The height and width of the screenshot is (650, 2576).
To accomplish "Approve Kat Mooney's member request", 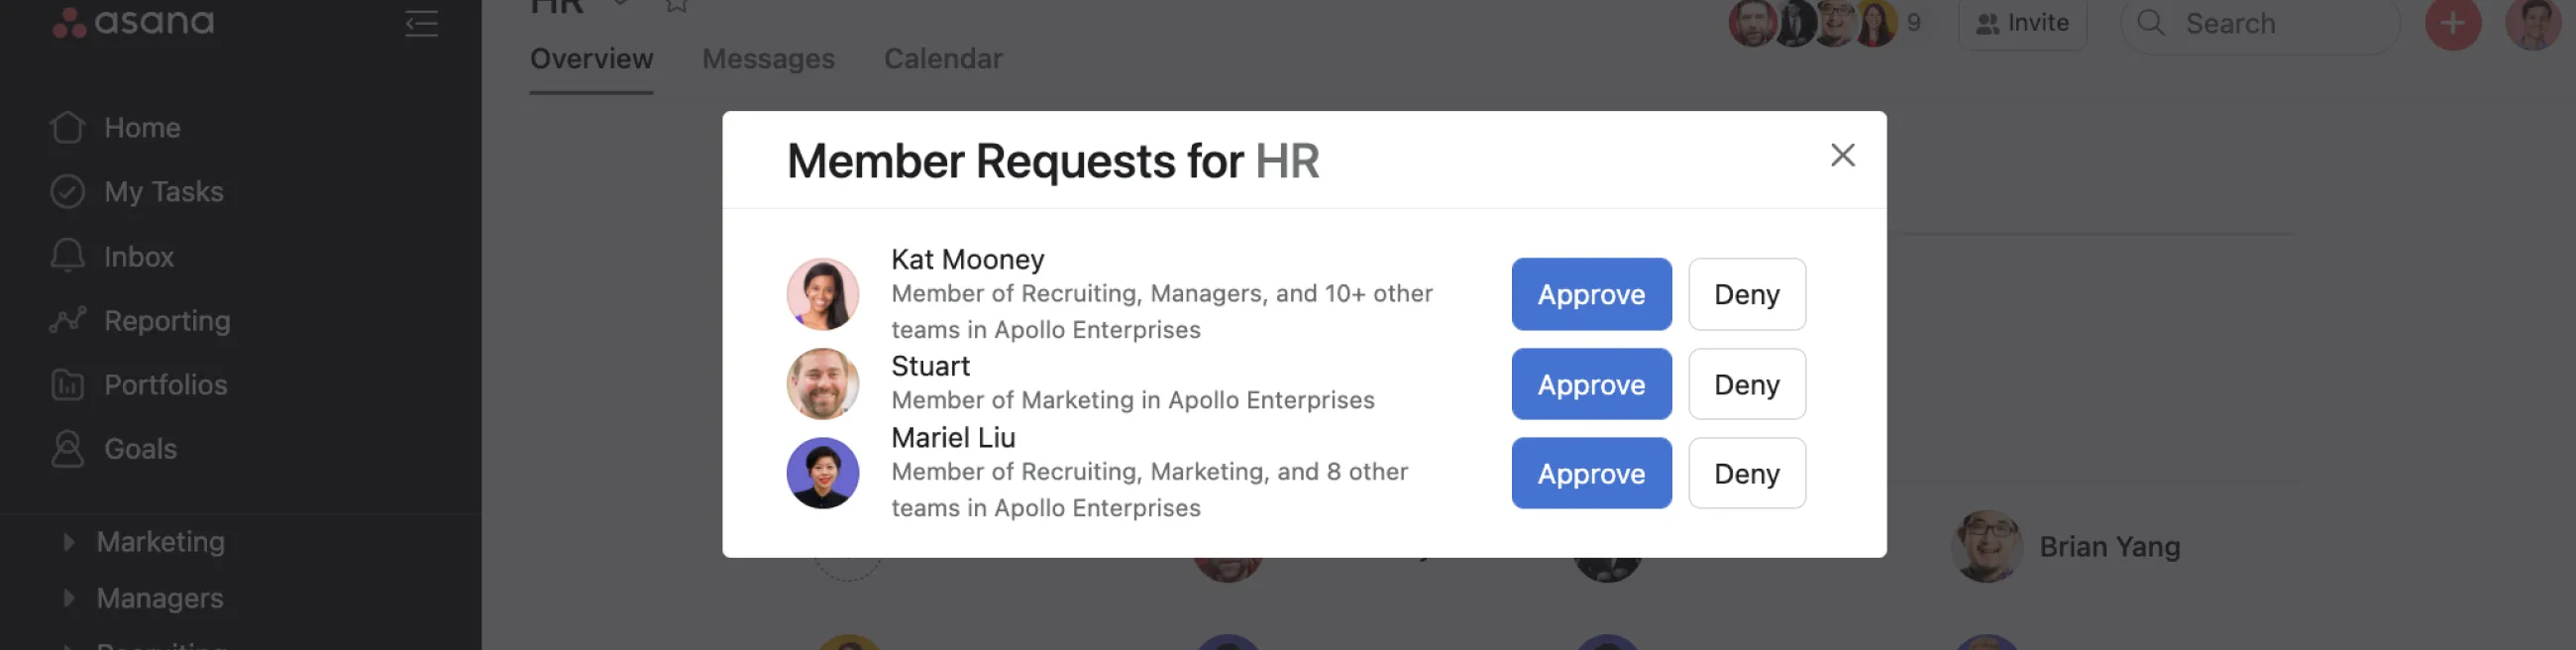I will coord(1590,294).
